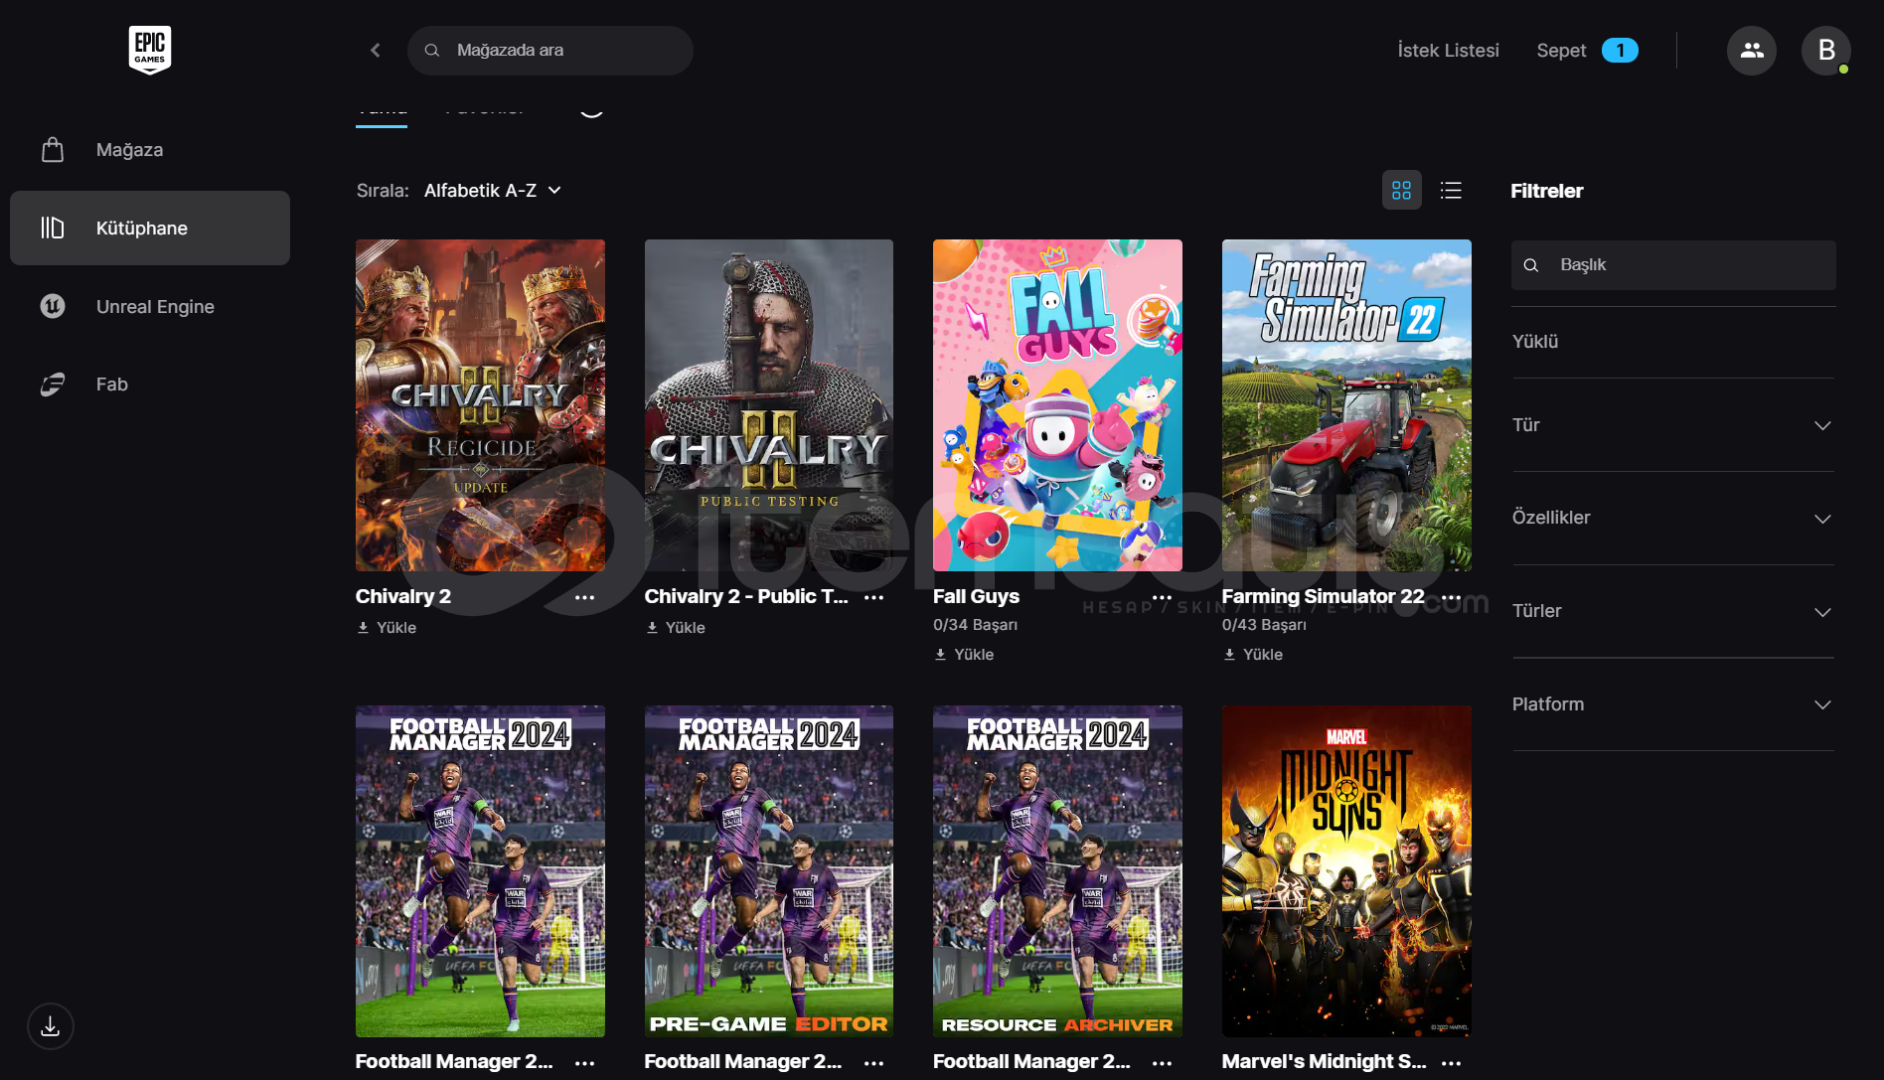Screen dimensions: 1884x1080
Task: Click the 'Mağazada ara' search field
Action: point(550,50)
